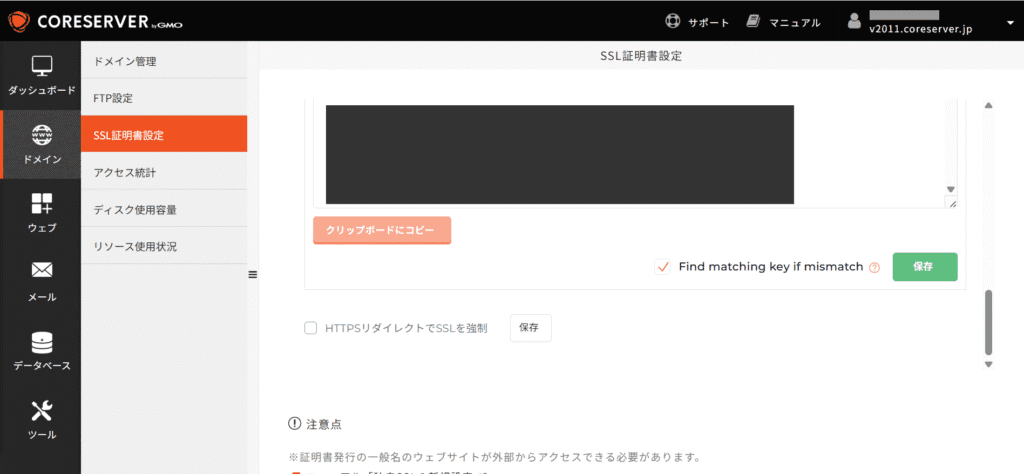1024x474 pixels.
Task: Click the マニュアル link
Action: [794, 23]
